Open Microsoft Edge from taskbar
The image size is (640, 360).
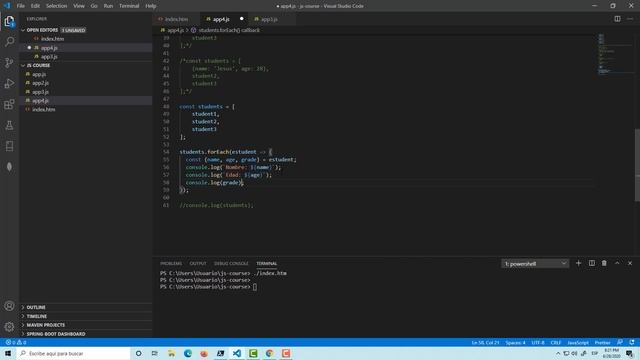point(188,353)
